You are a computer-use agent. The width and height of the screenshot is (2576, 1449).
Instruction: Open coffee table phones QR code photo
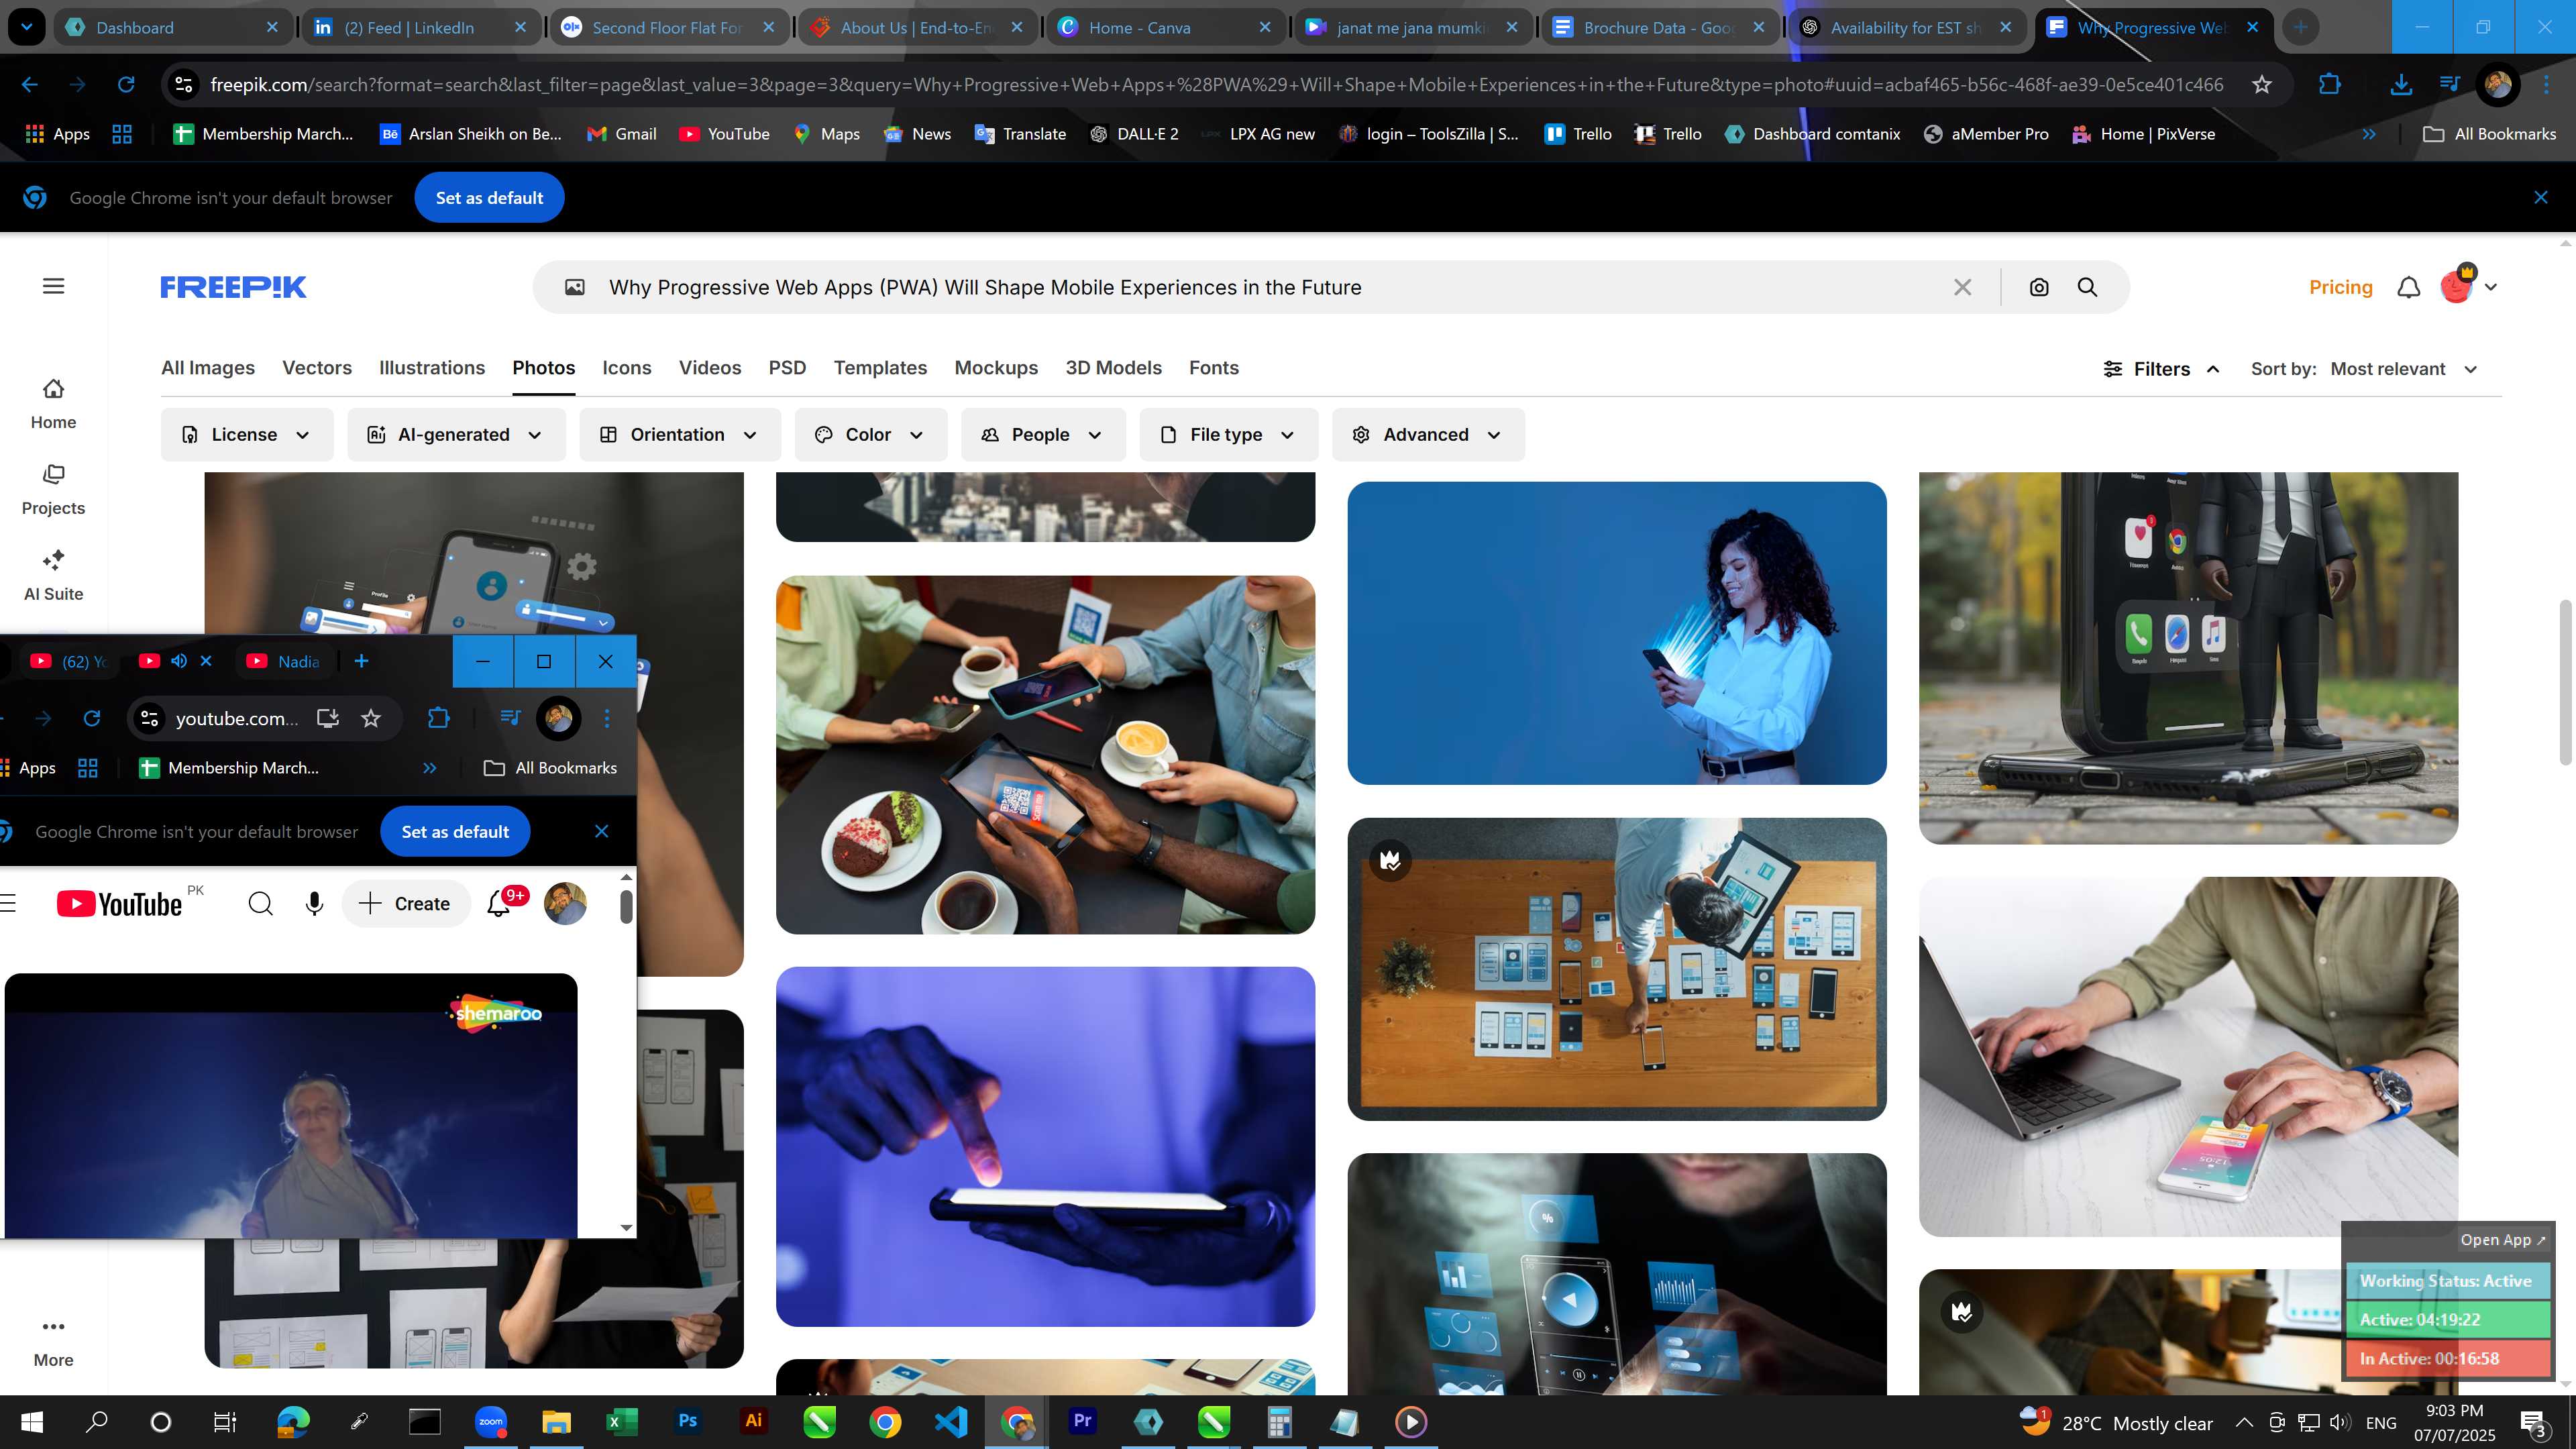pos(1045,755)
